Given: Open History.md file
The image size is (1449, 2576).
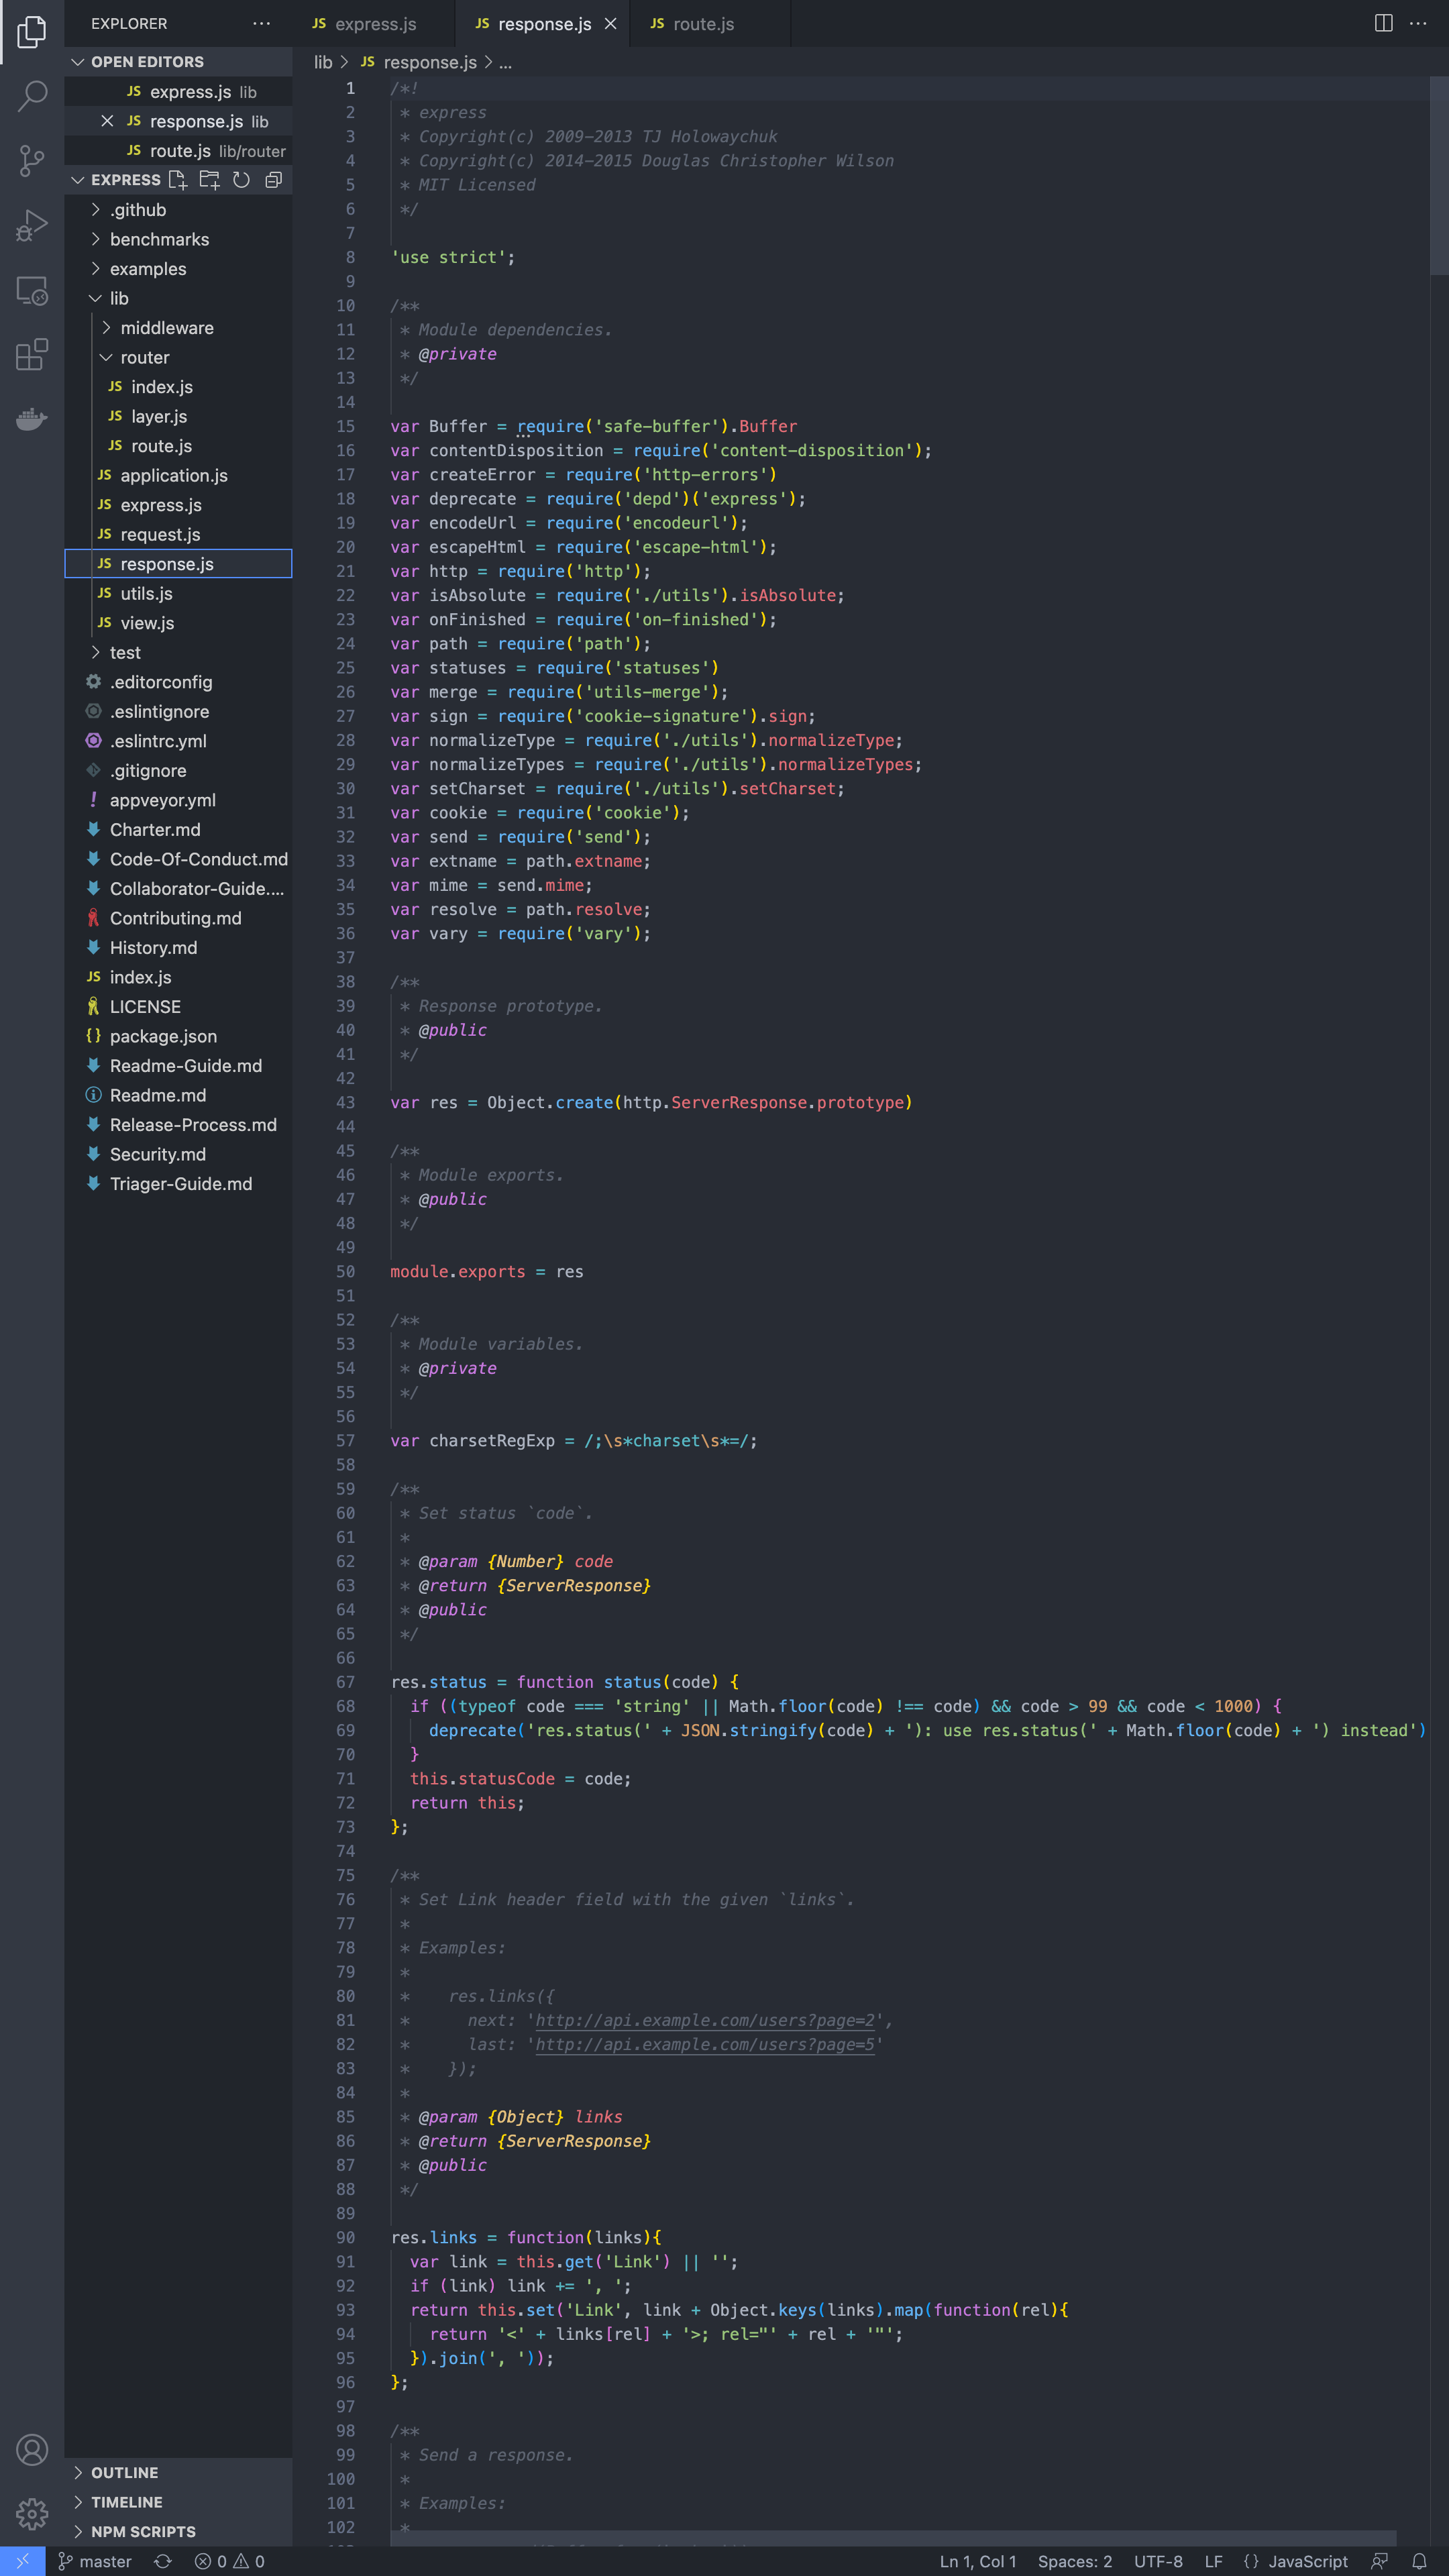Looking at the screenshot, I should (178, 947).
